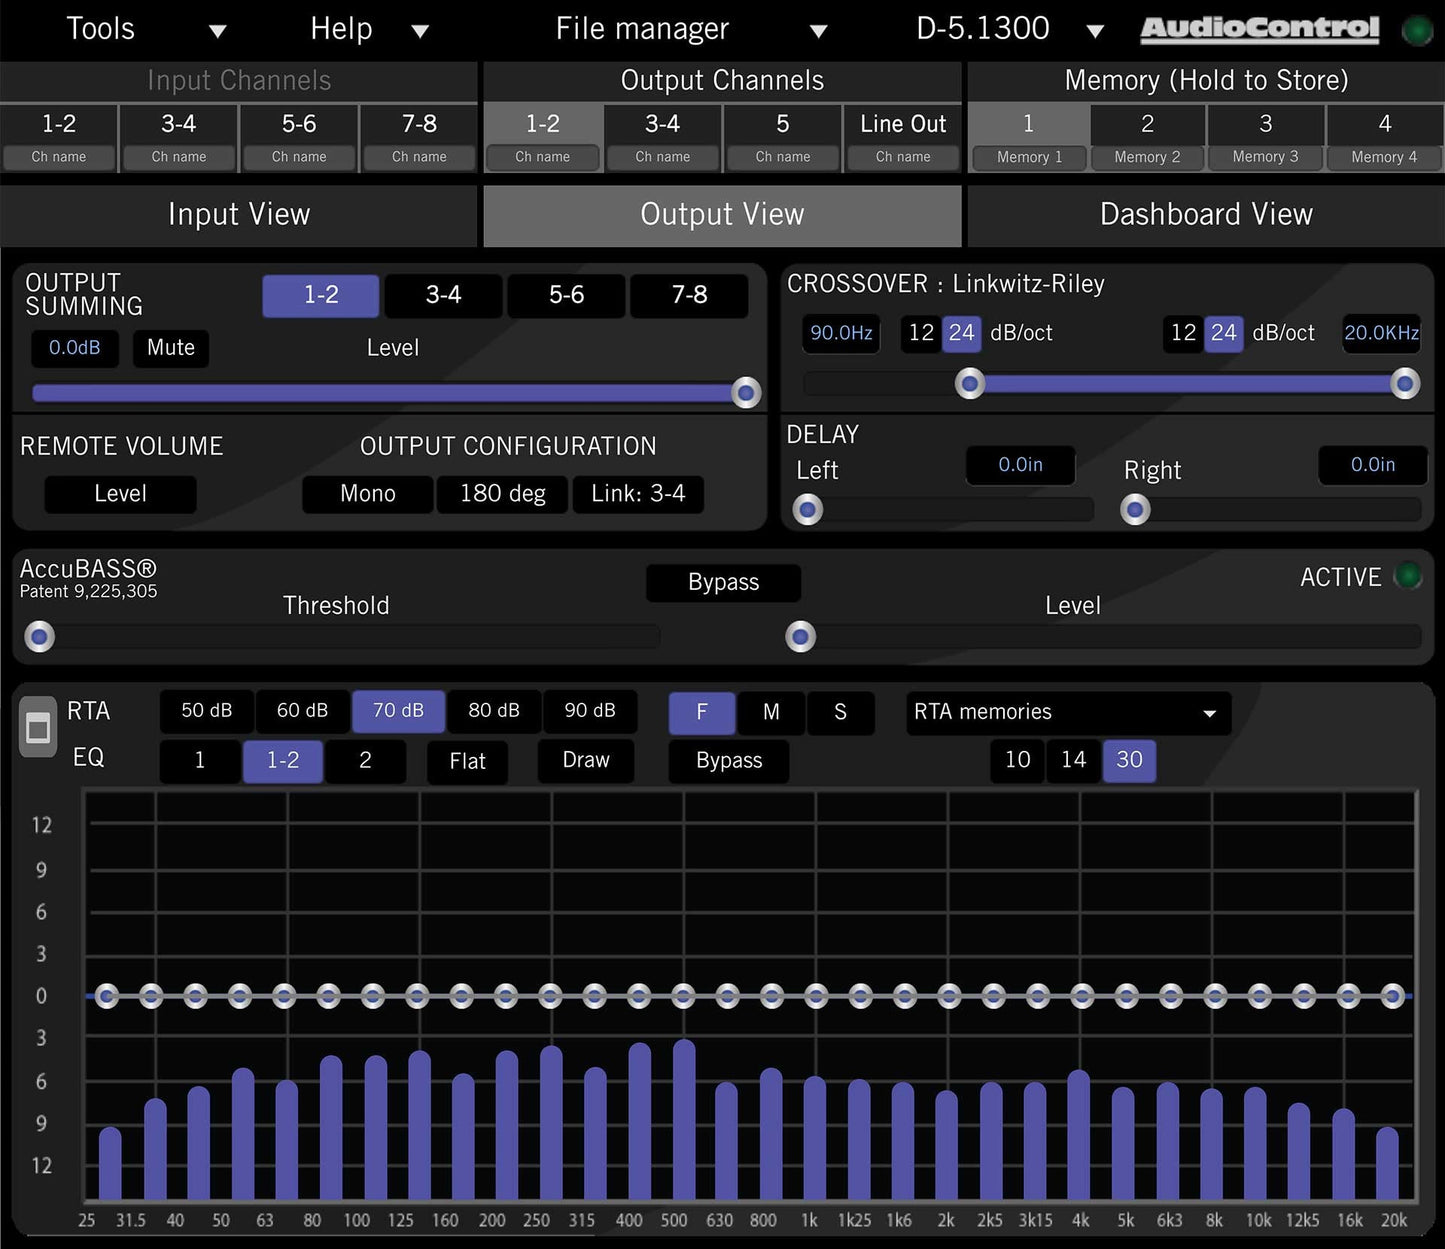Viewport: 1445px width, 1249px height.
Task: Select the M RTA averaging mode
Action: pos(770,712)
